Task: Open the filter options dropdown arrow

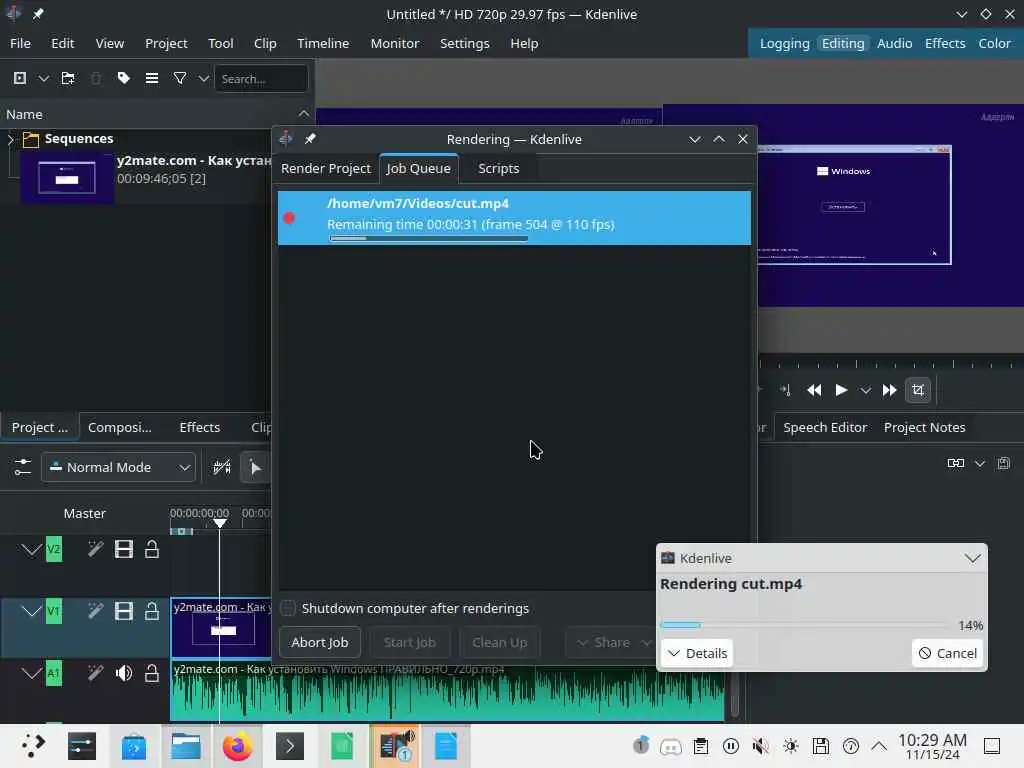Action: (203, 78)
